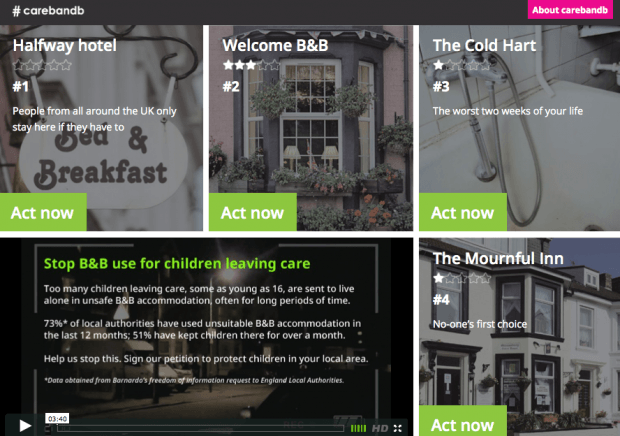This screenshot has width=620, height=436.
Task: Click the #carebandb logo
Action: (48, 11)
